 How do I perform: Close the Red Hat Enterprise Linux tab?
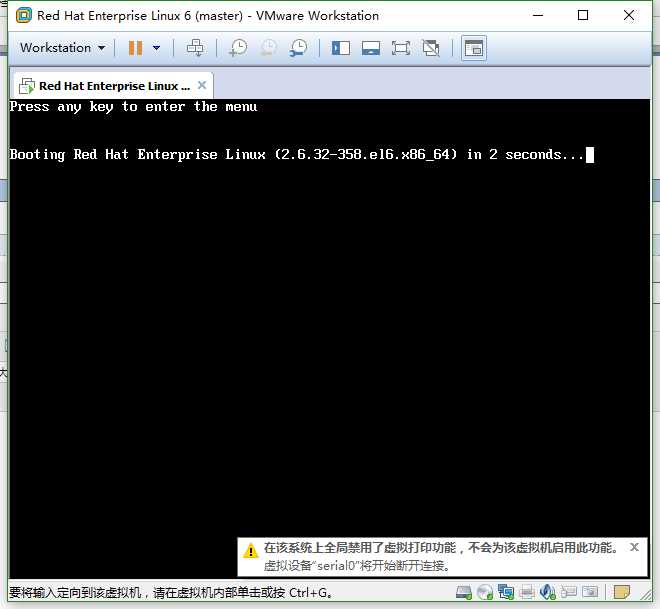[x=202, y=85]
